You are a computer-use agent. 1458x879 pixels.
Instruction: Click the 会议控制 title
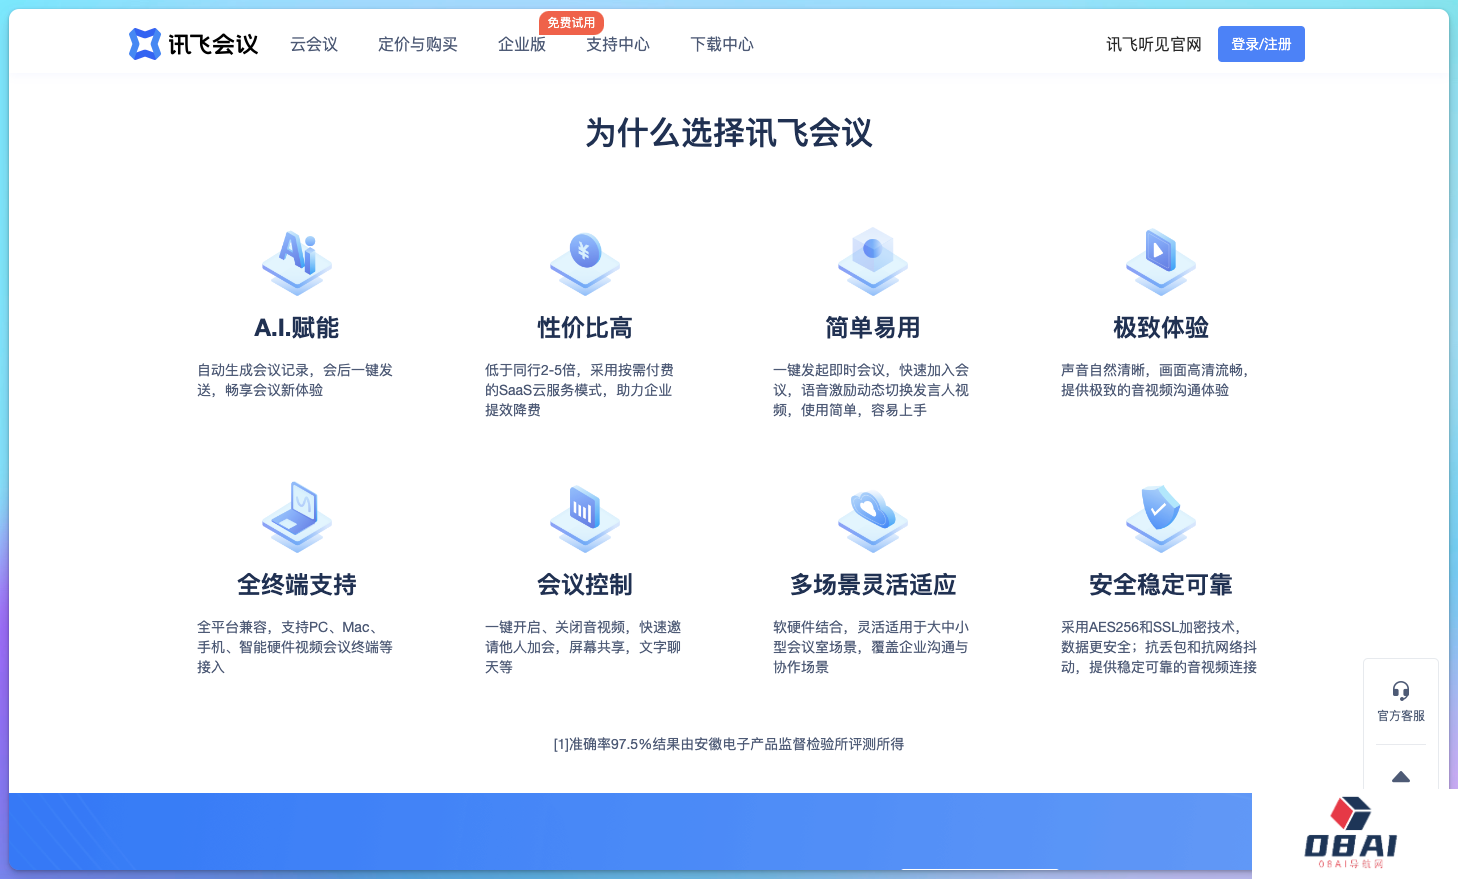tap(585, 585)
